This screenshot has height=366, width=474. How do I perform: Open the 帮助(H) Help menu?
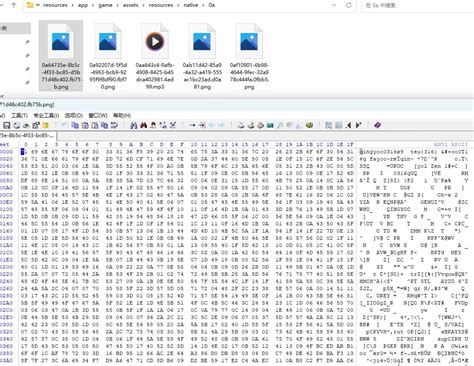click(122, 115)
